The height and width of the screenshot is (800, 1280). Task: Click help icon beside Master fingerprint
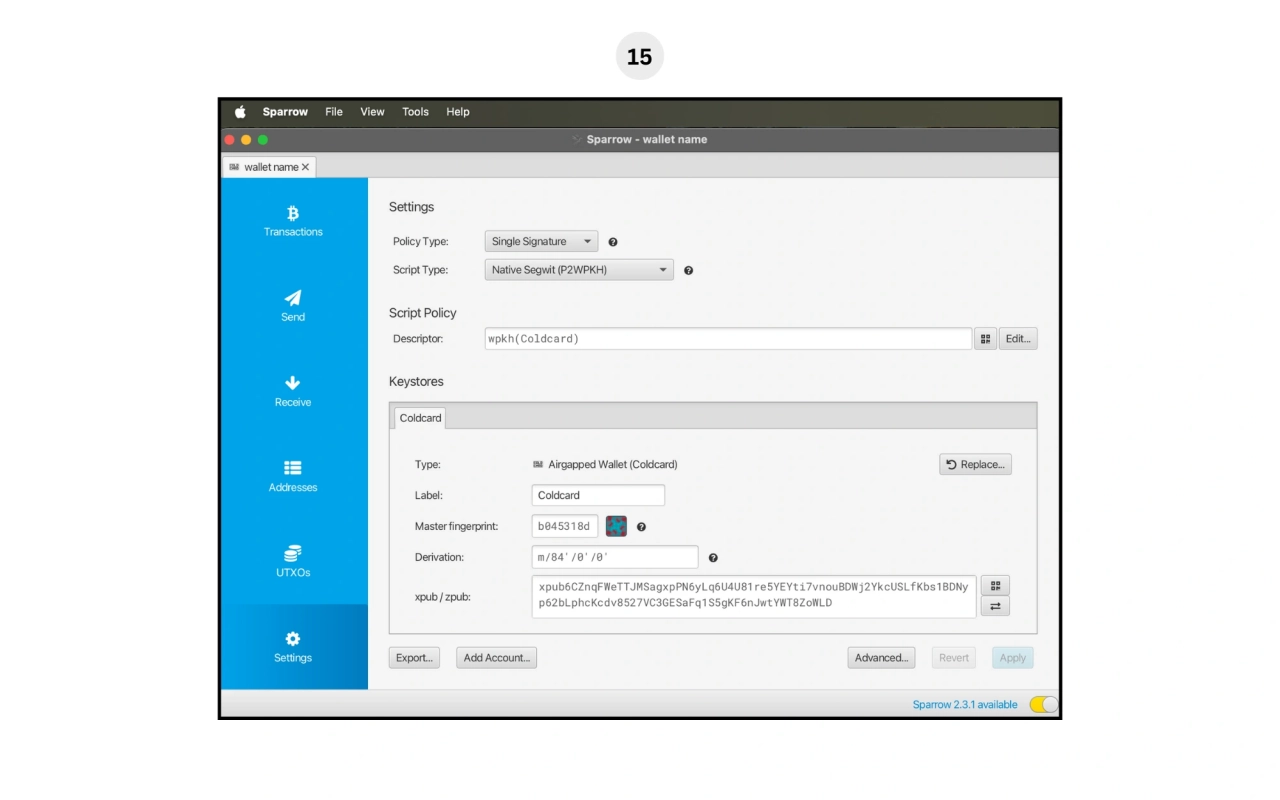641,527
